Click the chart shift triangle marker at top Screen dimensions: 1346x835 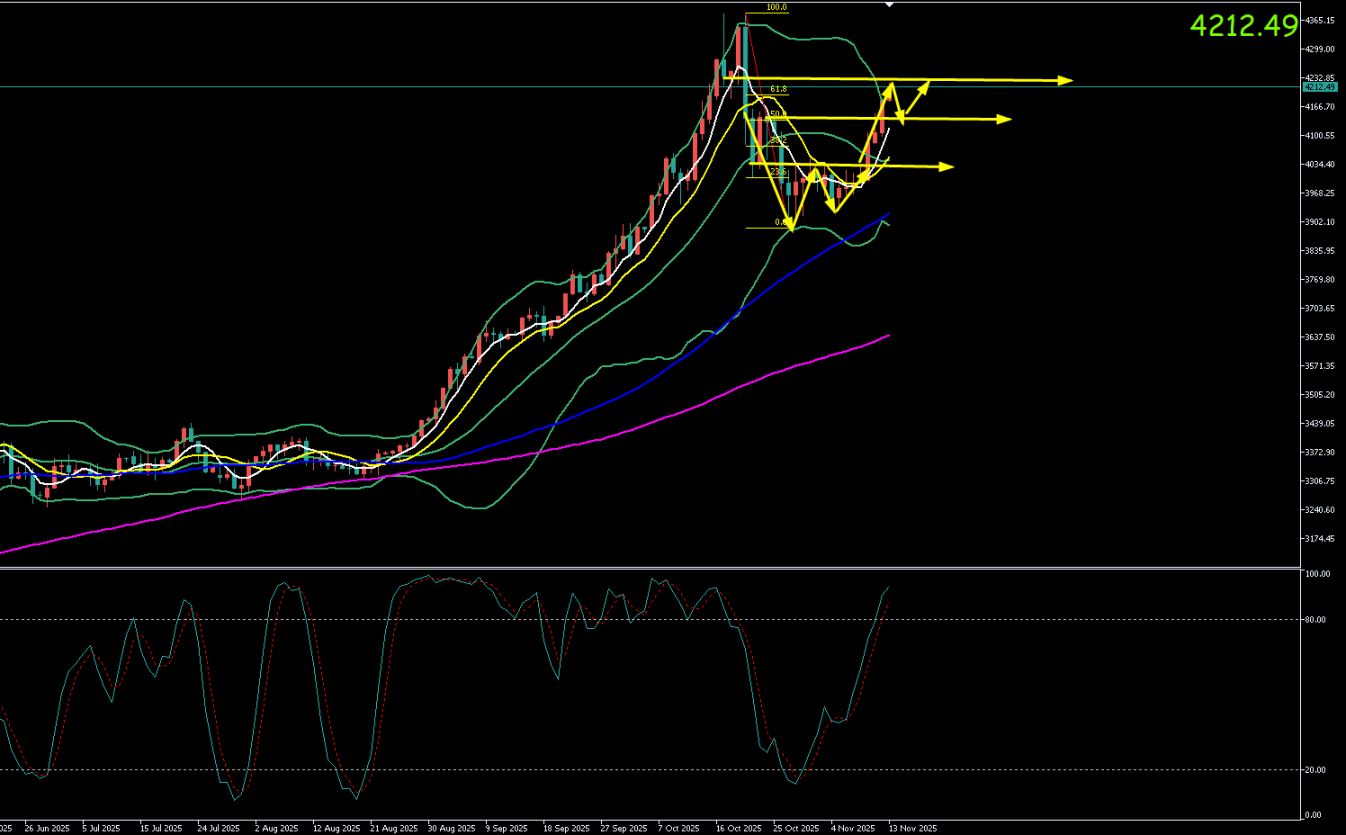[x=890, y=5]
